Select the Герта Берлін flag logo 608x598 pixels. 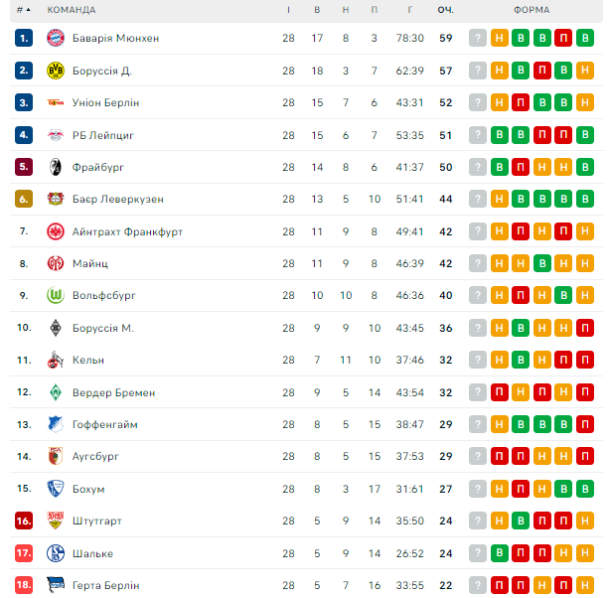pyautogui.click(x=55, y=585)
